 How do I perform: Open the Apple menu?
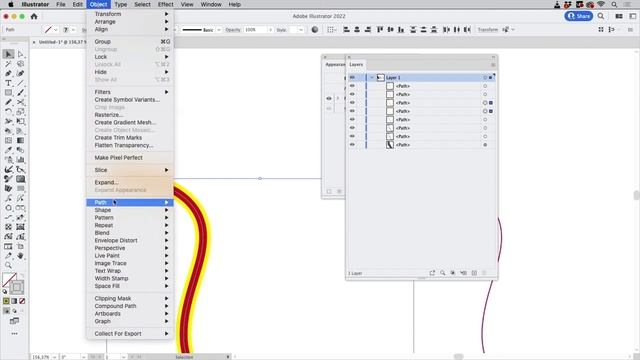(x=11, y=4)
